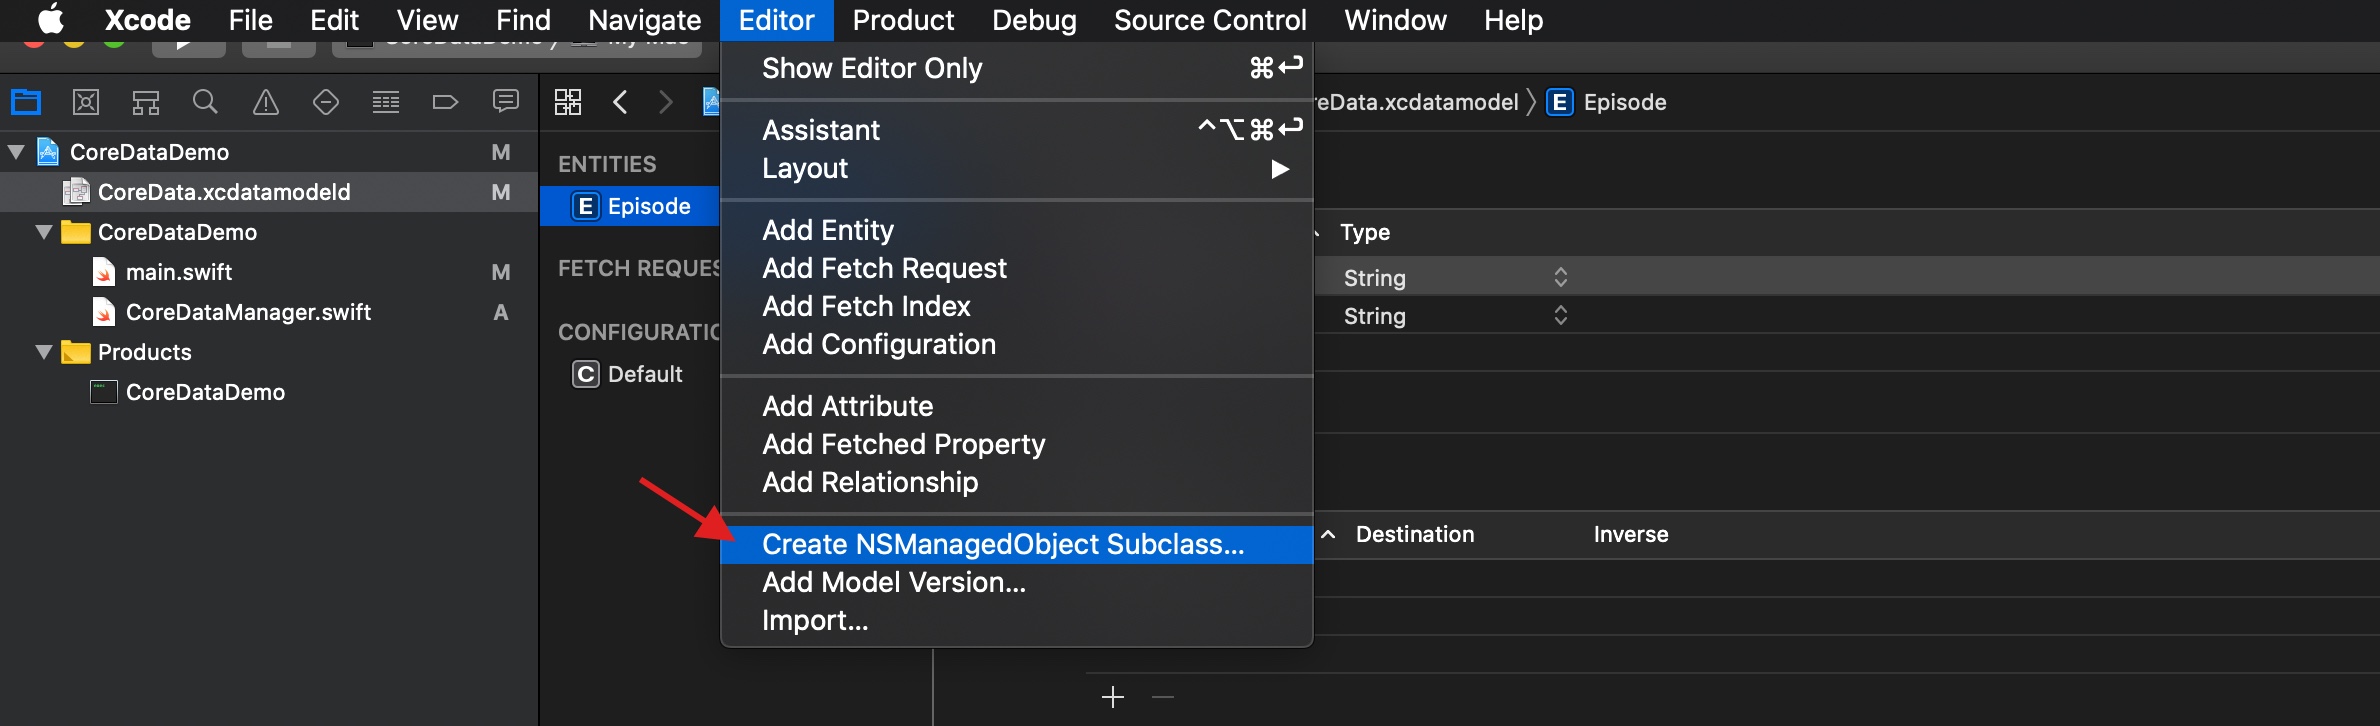
Task: Click the related items grid icon
Action: (x=568, y=102)
